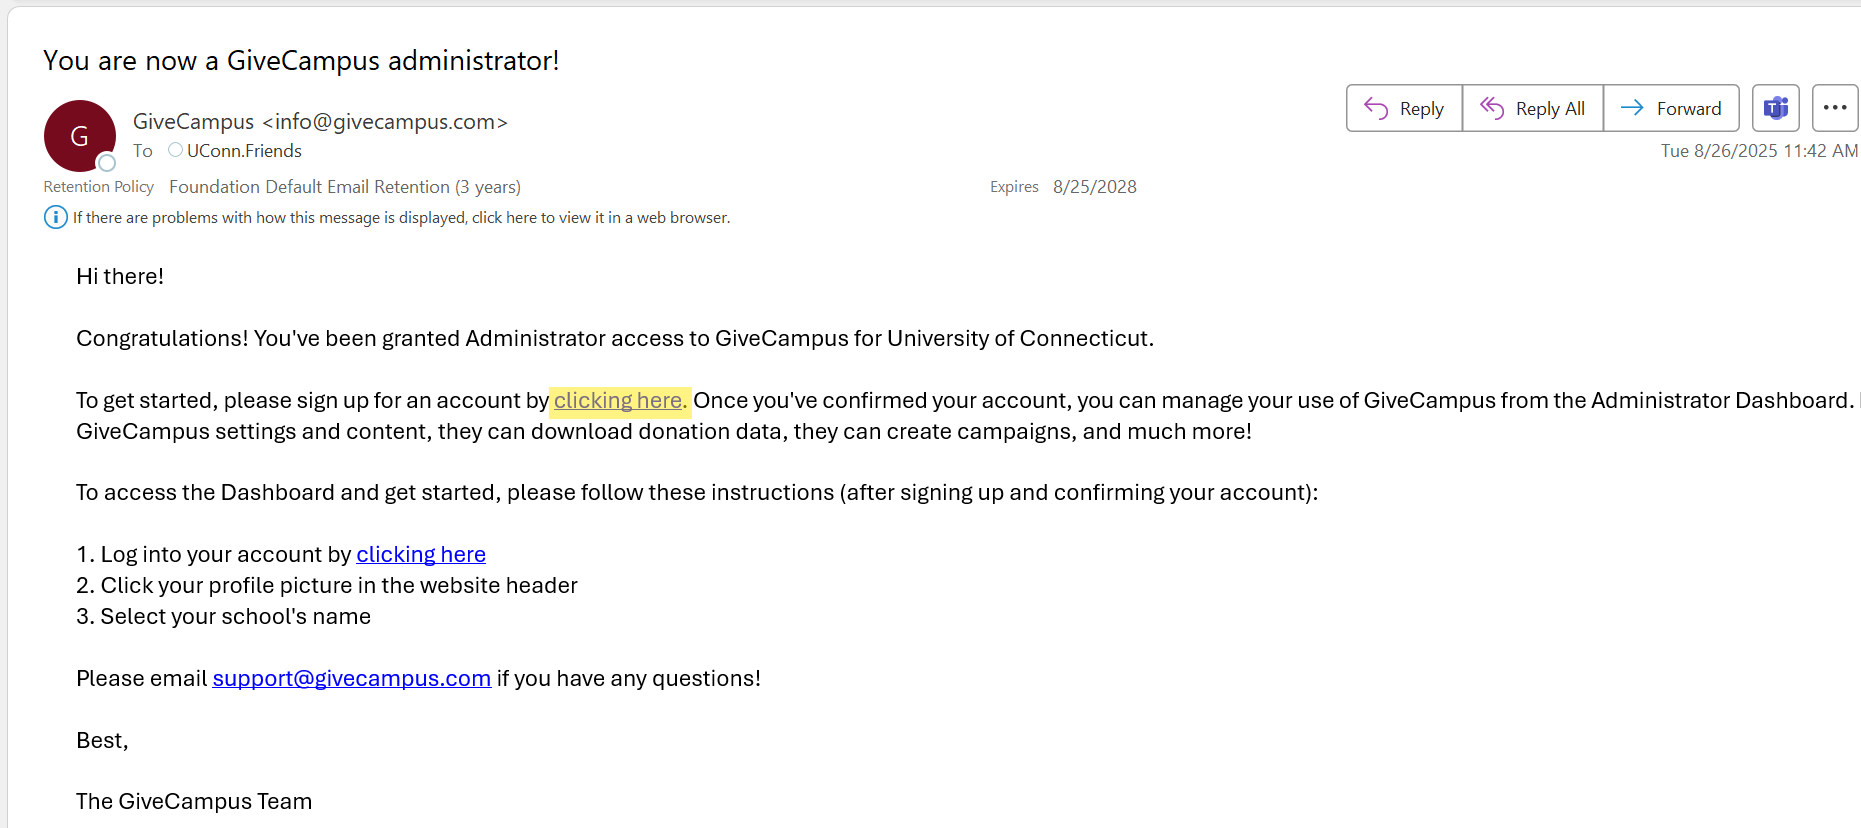The height and width of the screenshot is (828, 1861).
Task: Click the support@givecampus.com email link
Action: pyautogui.click(x=351, y=679)
